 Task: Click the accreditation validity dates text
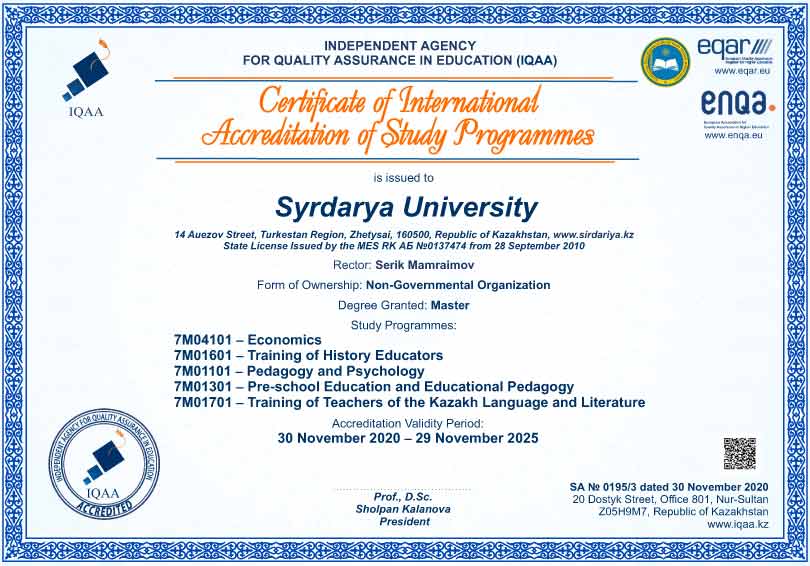click(407, 438)
